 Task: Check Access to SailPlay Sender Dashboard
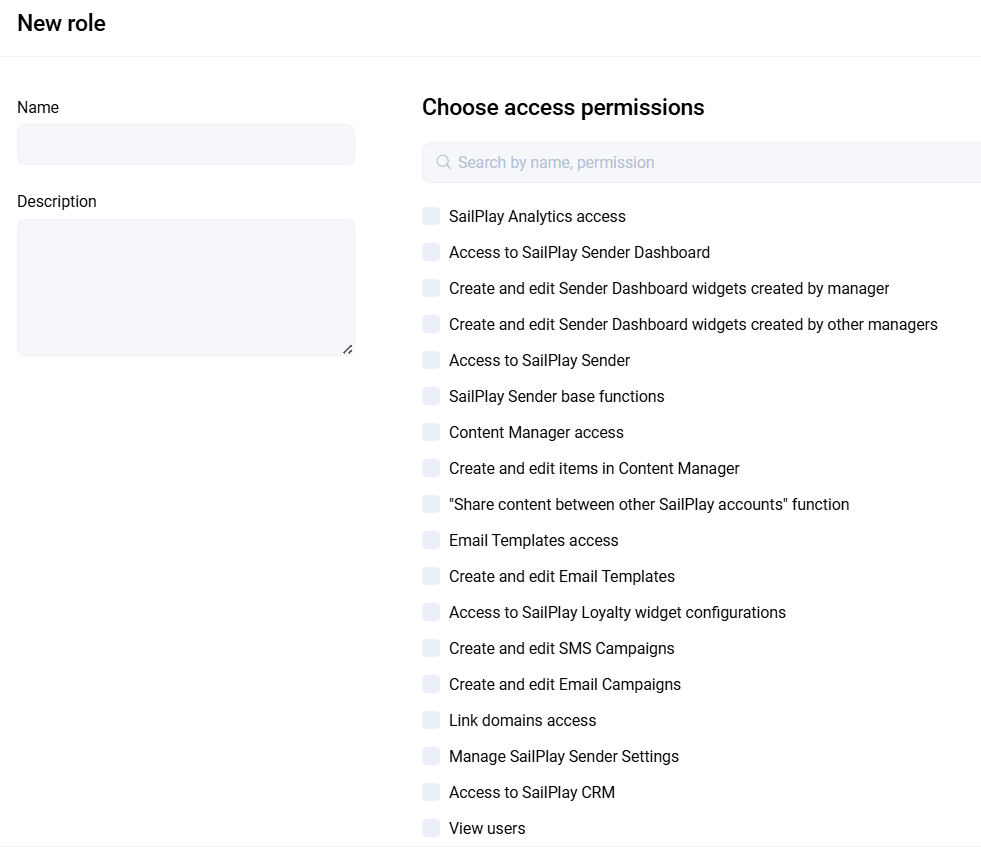(x=431, y=252)
